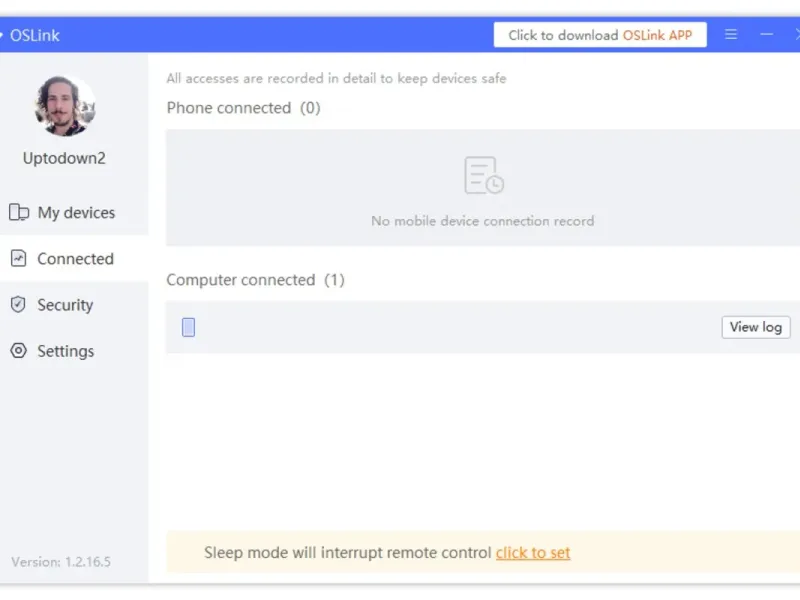Switch to the Connected section
This screenshot has width=800, height=600.
tap(74, 258)
